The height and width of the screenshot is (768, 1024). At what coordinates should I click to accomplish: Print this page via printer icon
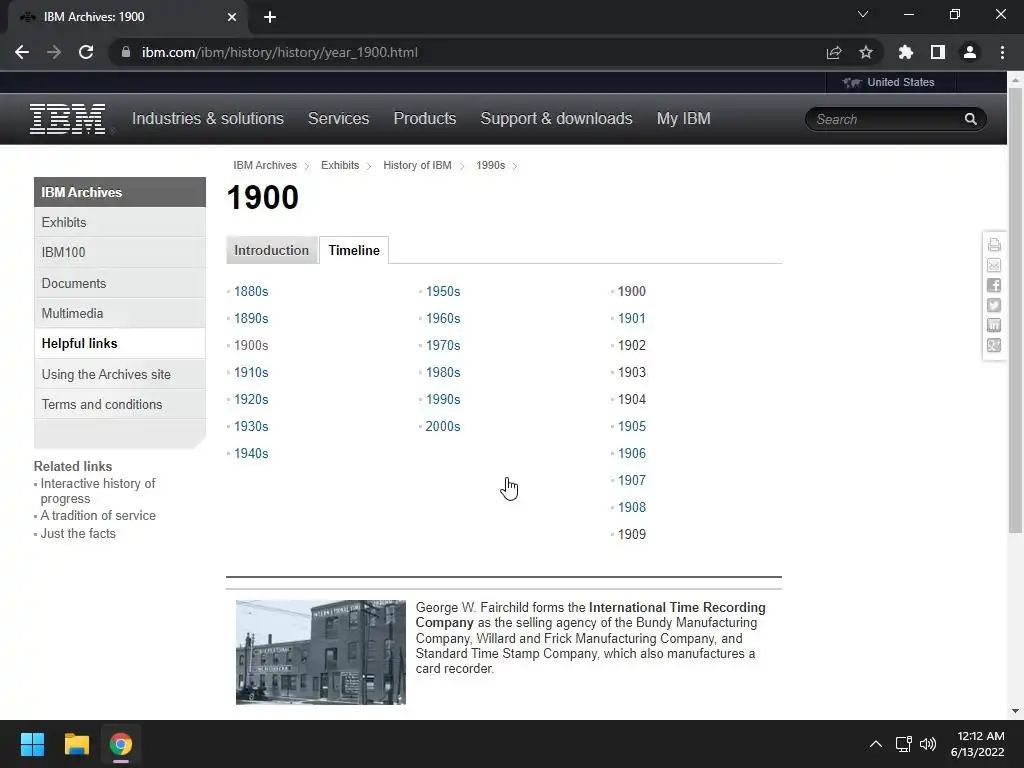pos(994,245)
